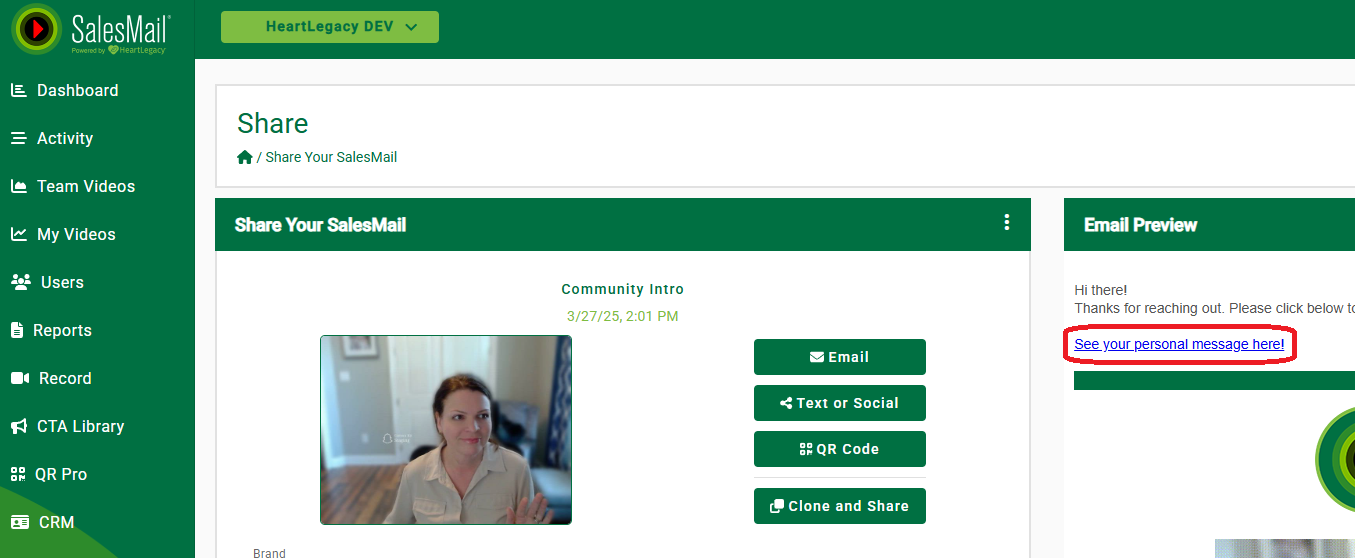Open the Community Intro video thumbnail
Screen dimensions: 1355x558
tap(446, 430)
